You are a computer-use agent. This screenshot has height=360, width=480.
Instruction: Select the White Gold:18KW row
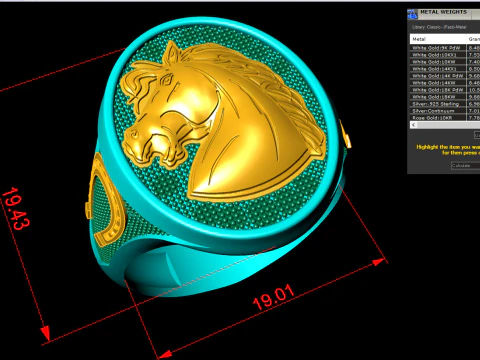point(445,97)
